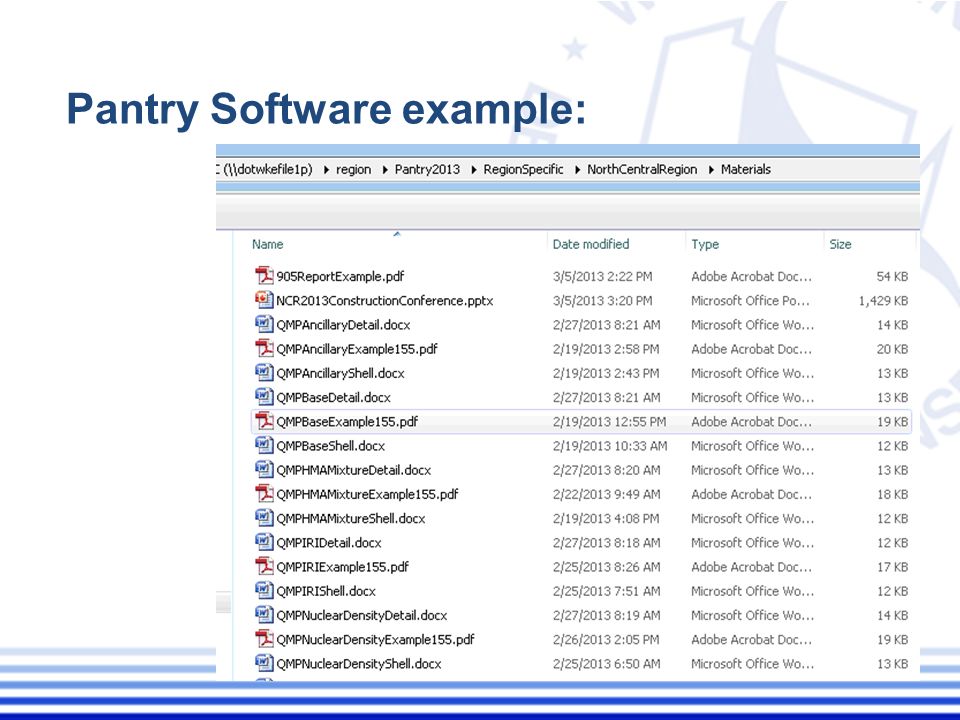This screenshot has height=720, width=960.
Task: Jump to NorthCentralRegion in the address path
Action: [x=642, y=170]
